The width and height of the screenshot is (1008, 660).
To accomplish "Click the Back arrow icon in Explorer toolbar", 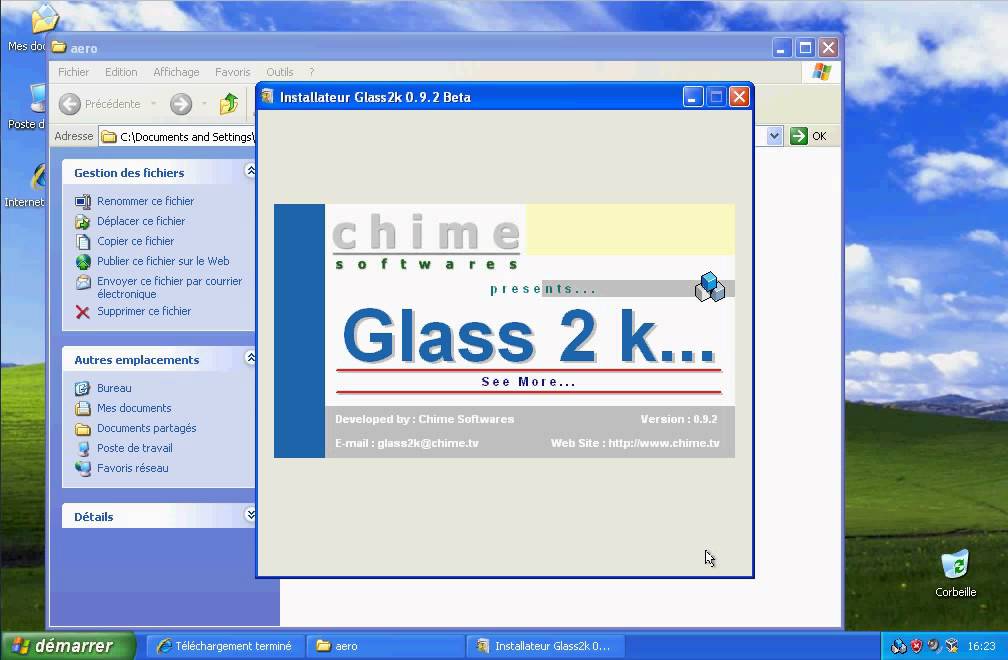I will click(70, 104).
